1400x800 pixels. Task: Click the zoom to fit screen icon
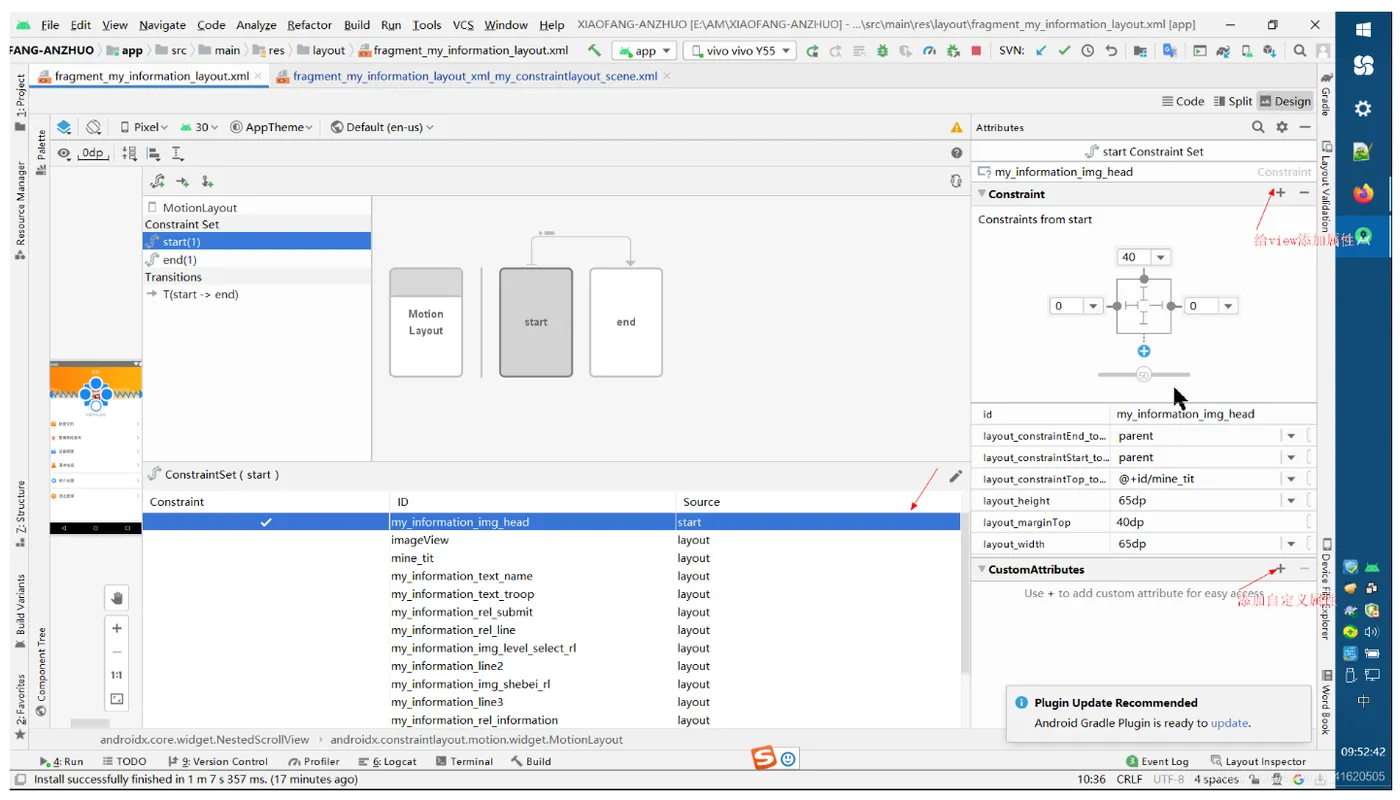tap(117, 699)
